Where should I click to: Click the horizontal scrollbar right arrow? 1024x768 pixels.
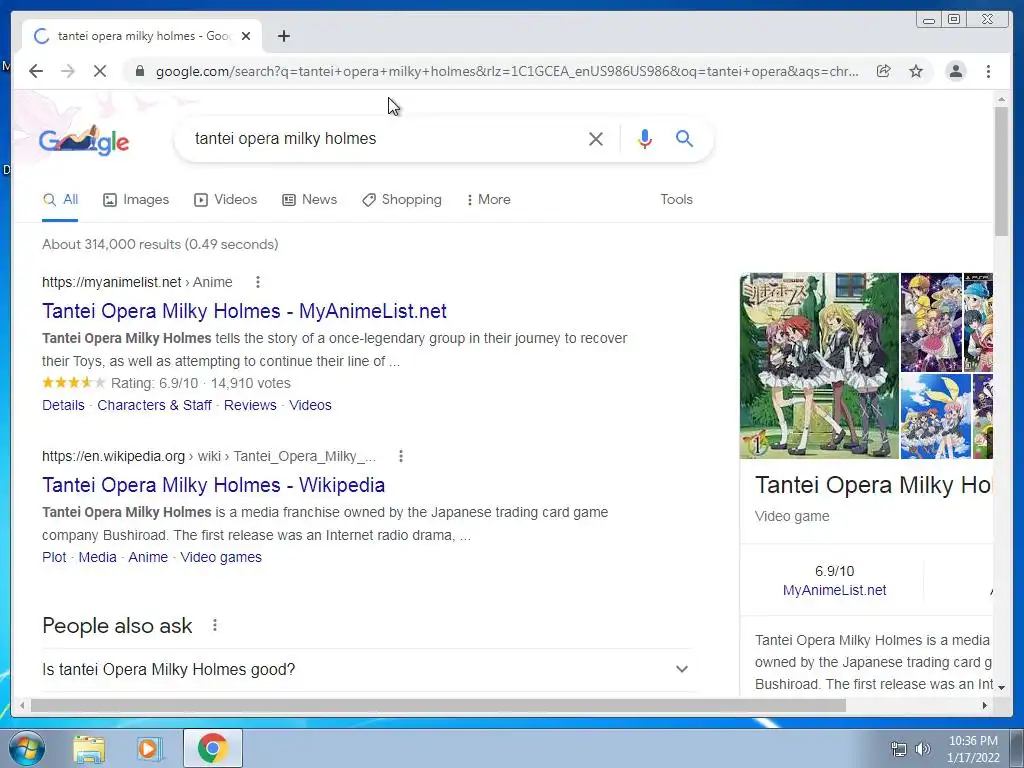tap(985, 705)
